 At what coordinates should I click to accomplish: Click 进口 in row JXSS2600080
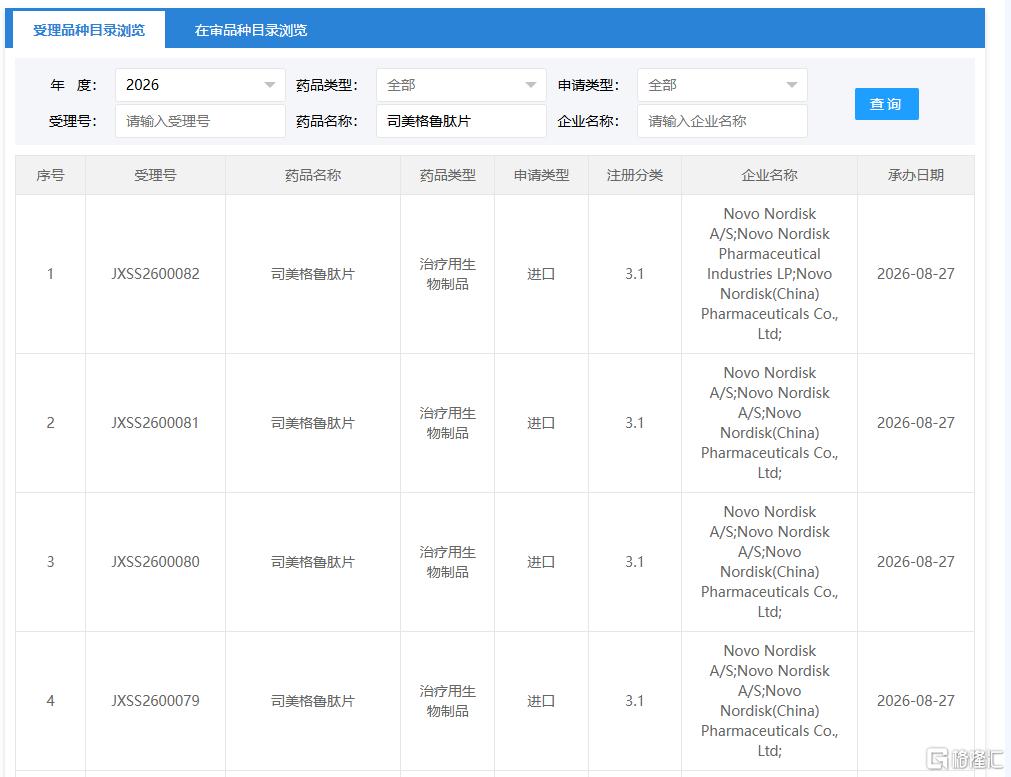(541, 562)
